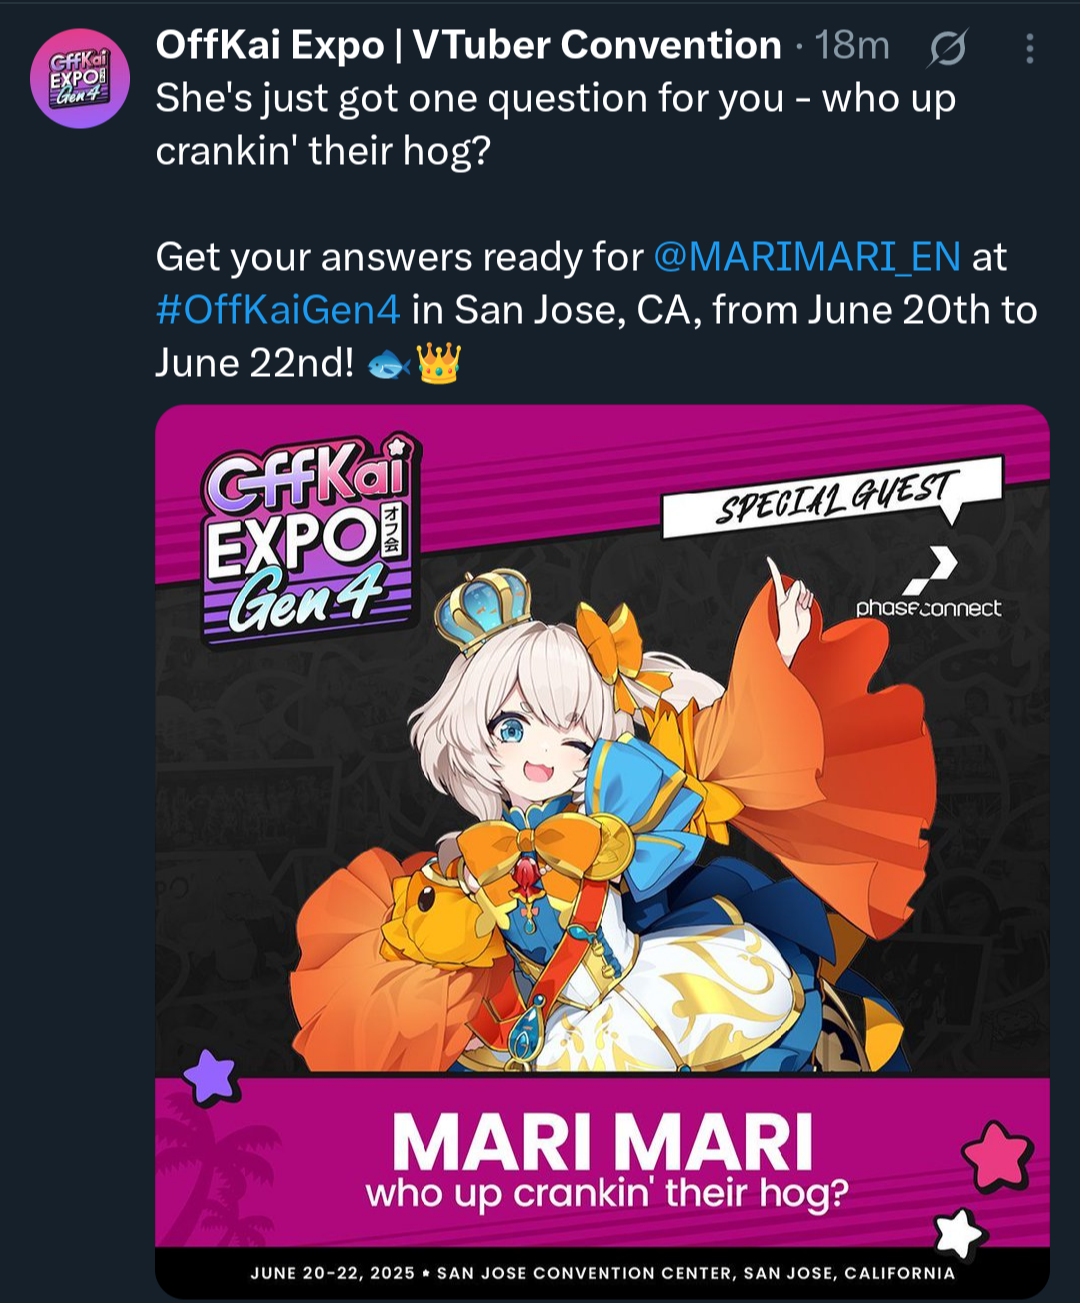Open the @MARIMARI_EN mention

click(807, 257)
